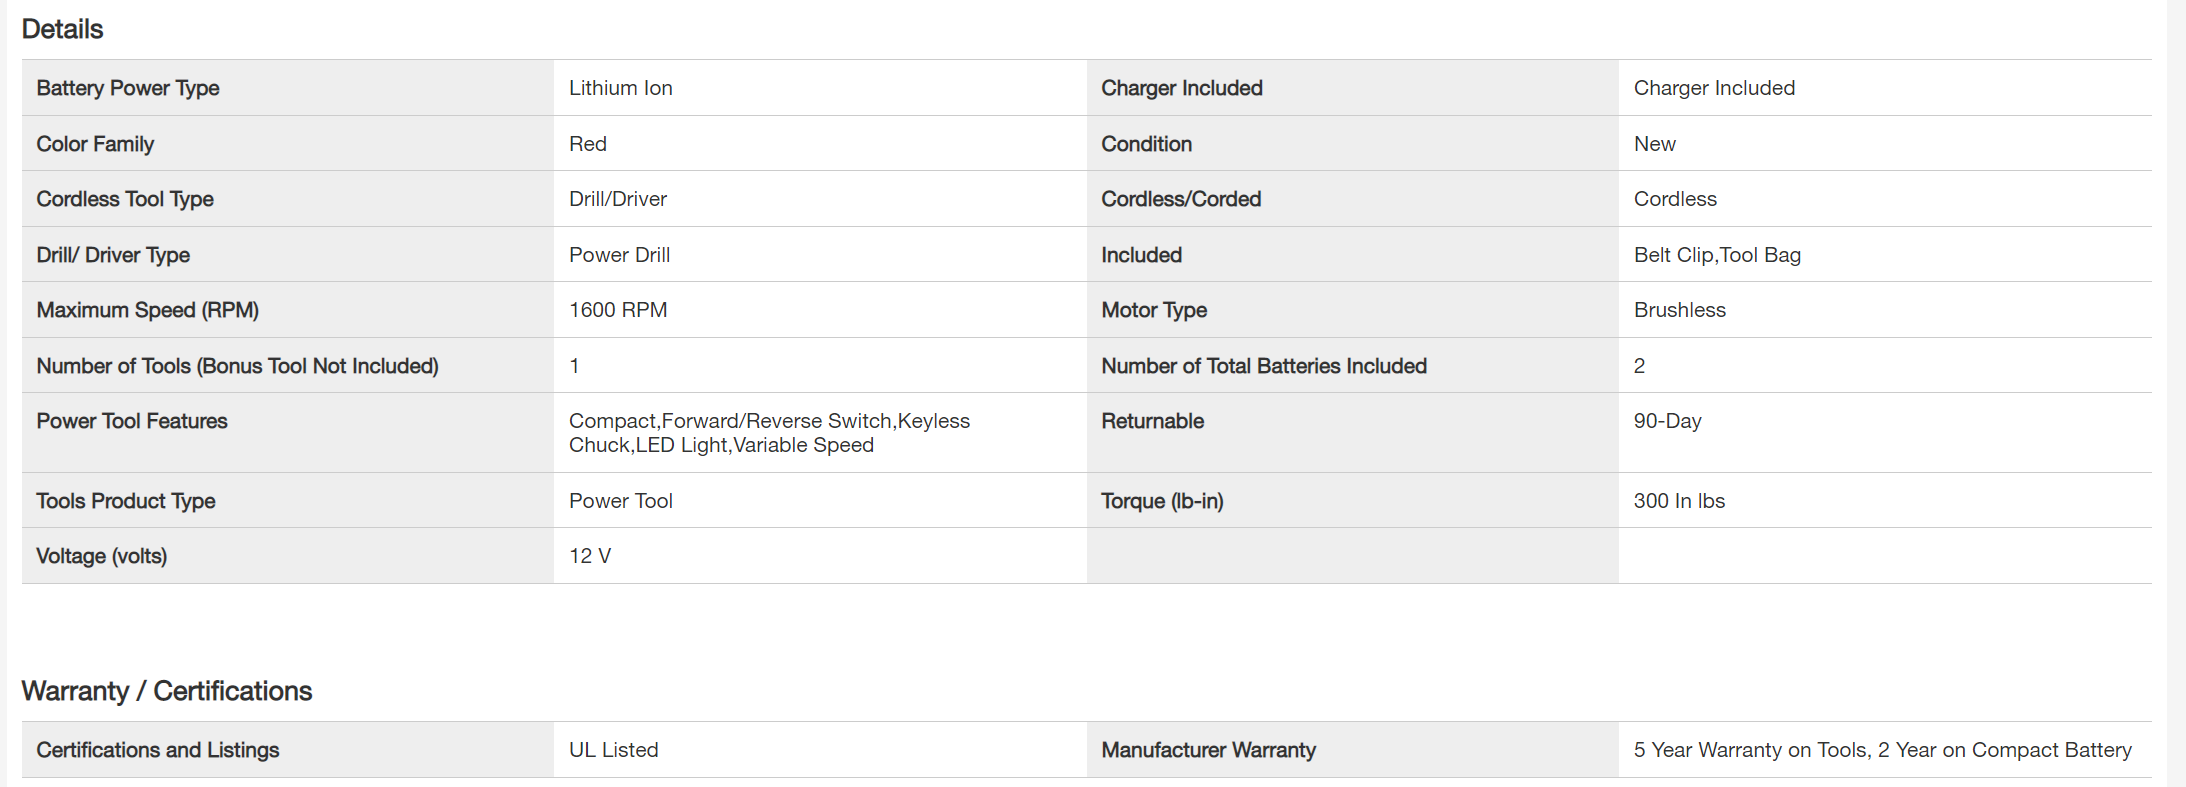Click Number of Total Batteries Included label
This screenshot has width=2186, height=787.
tap(1263, 366)
